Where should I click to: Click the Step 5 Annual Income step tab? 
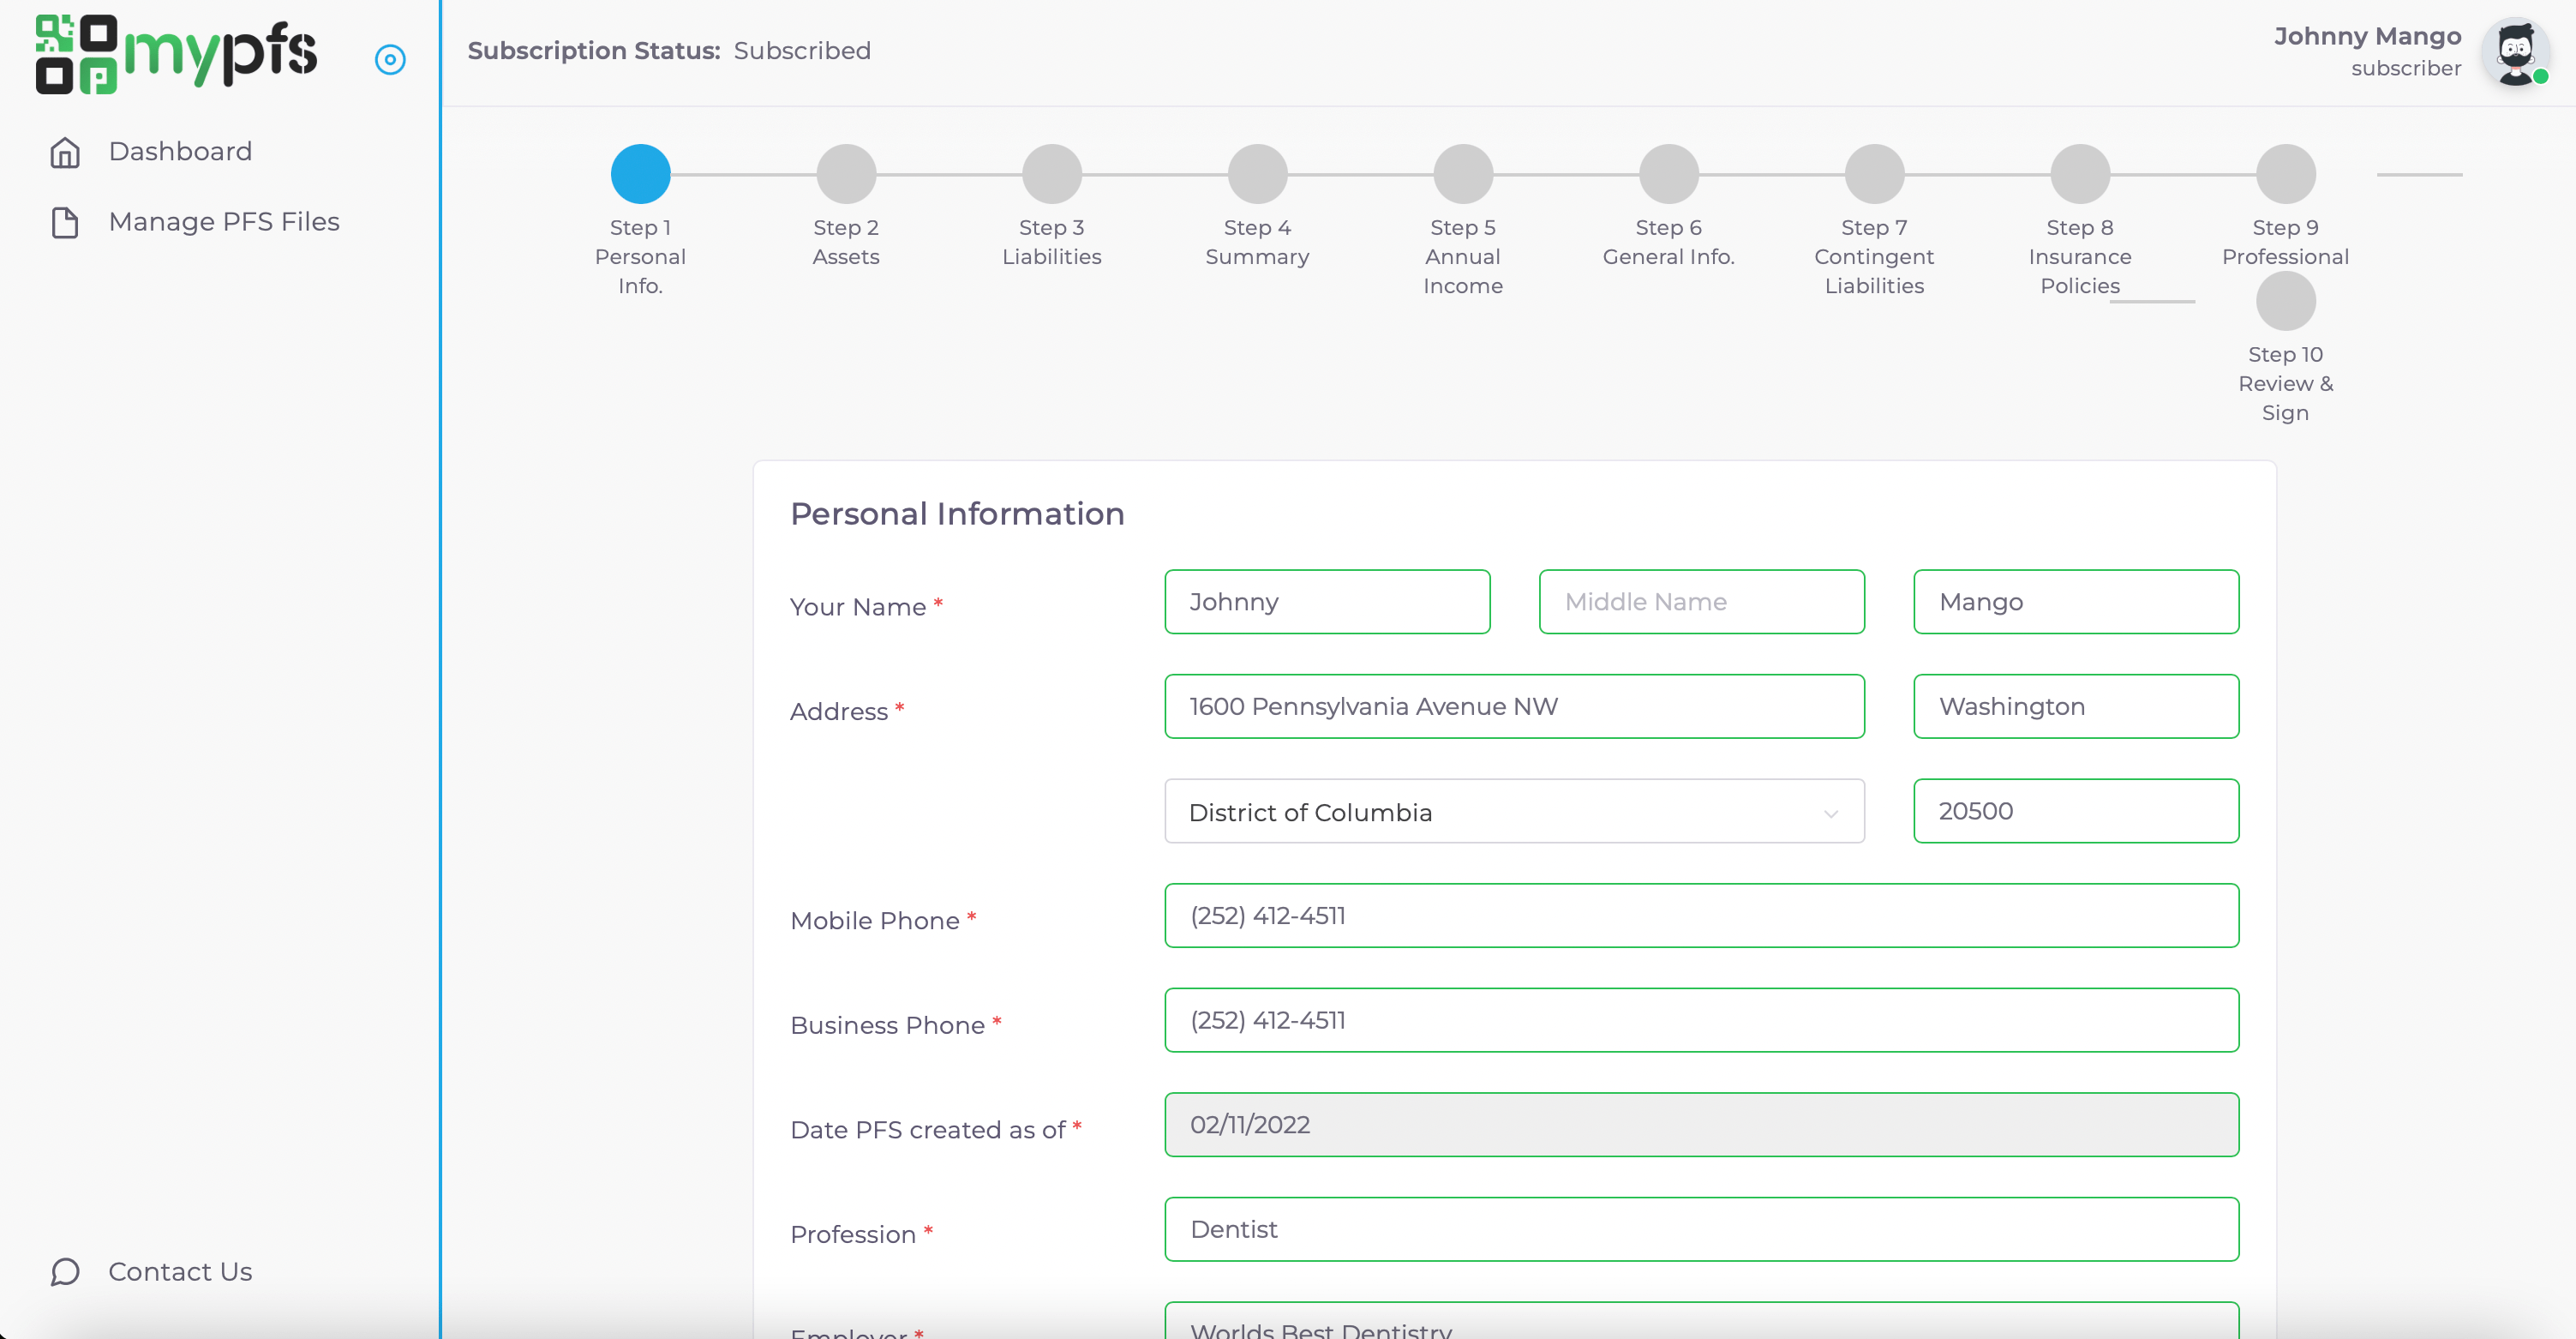(x=1464, y=171)
